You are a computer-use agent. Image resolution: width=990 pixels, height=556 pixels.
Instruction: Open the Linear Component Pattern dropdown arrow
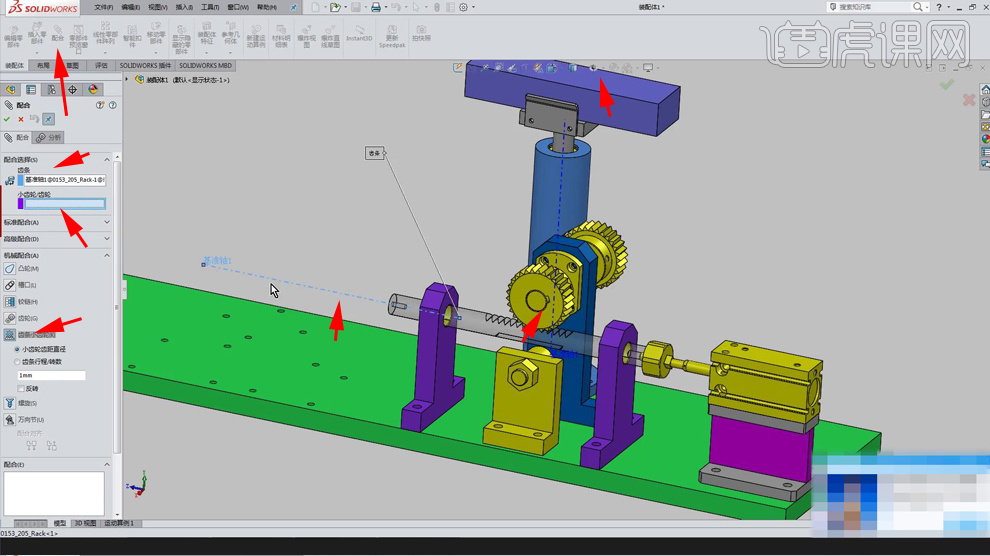coord(105,52)
